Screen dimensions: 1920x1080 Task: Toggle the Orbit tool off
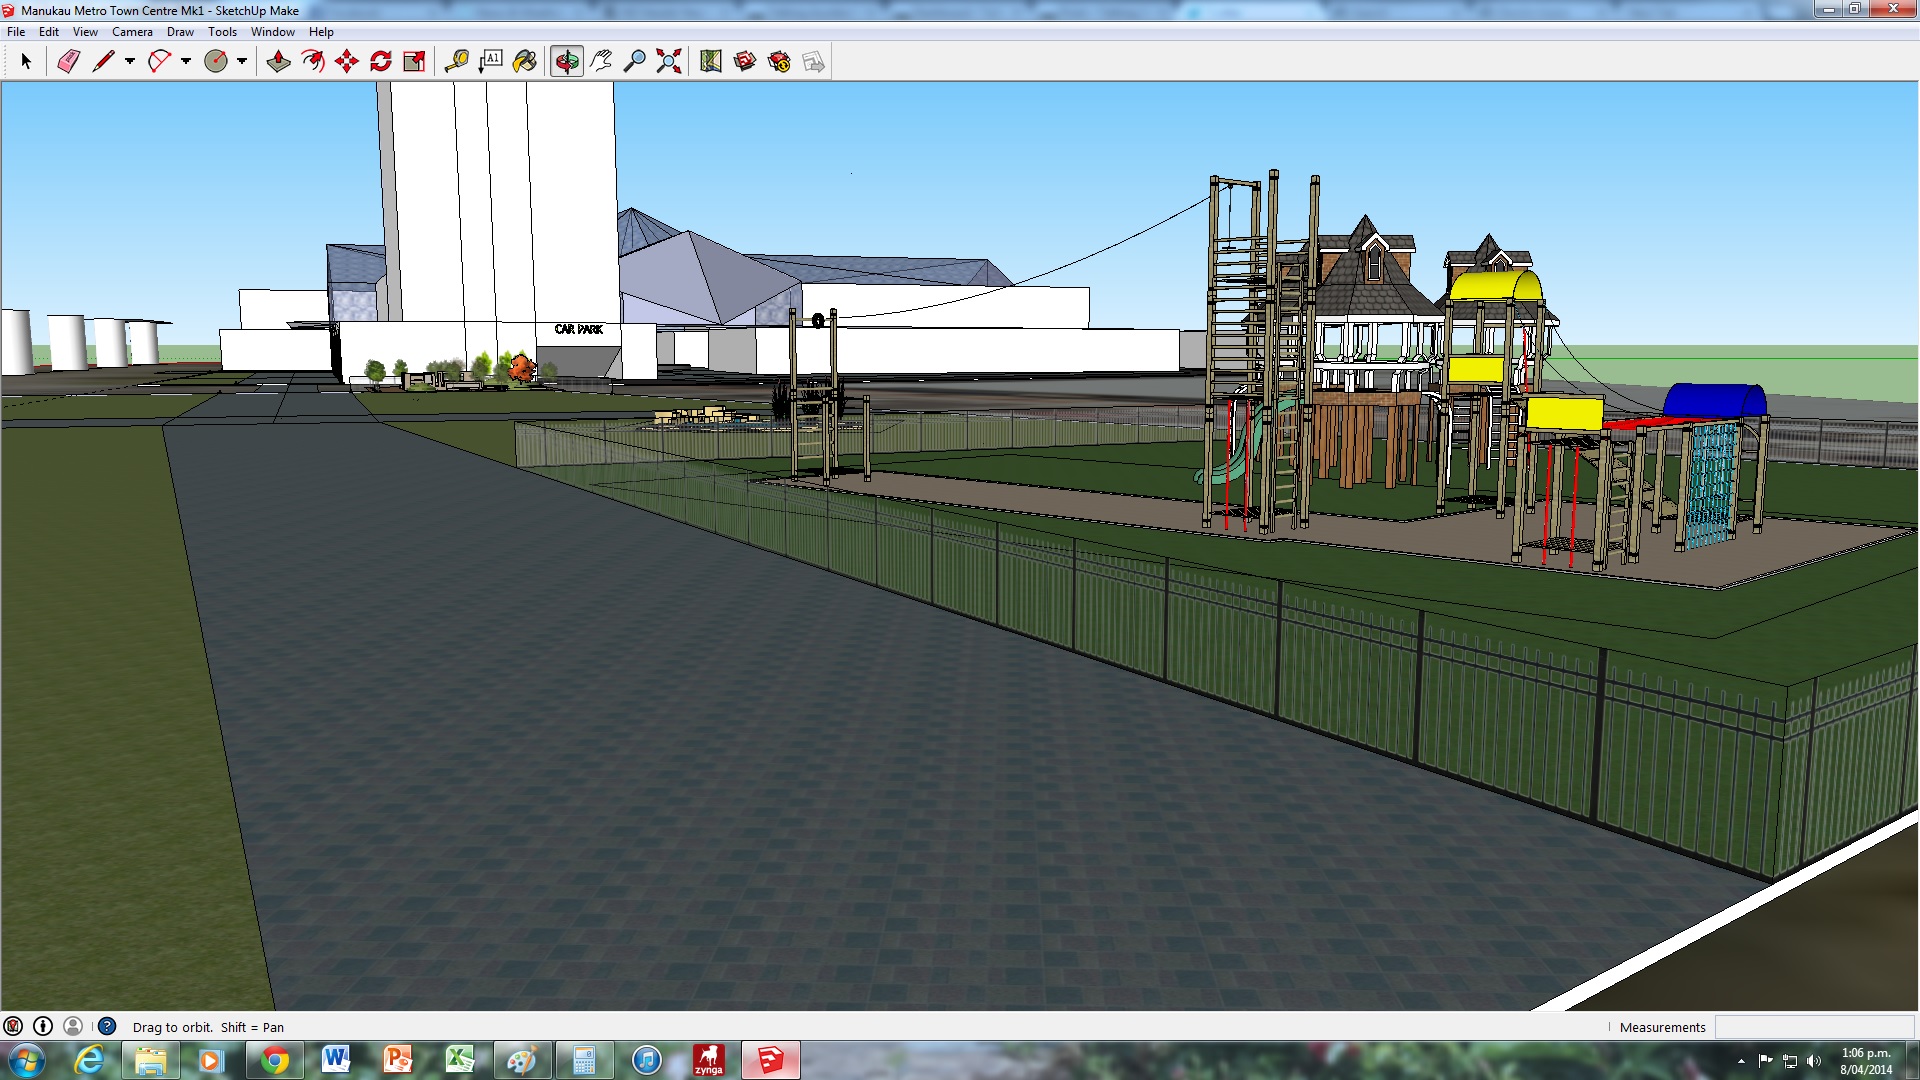(567, 62)
